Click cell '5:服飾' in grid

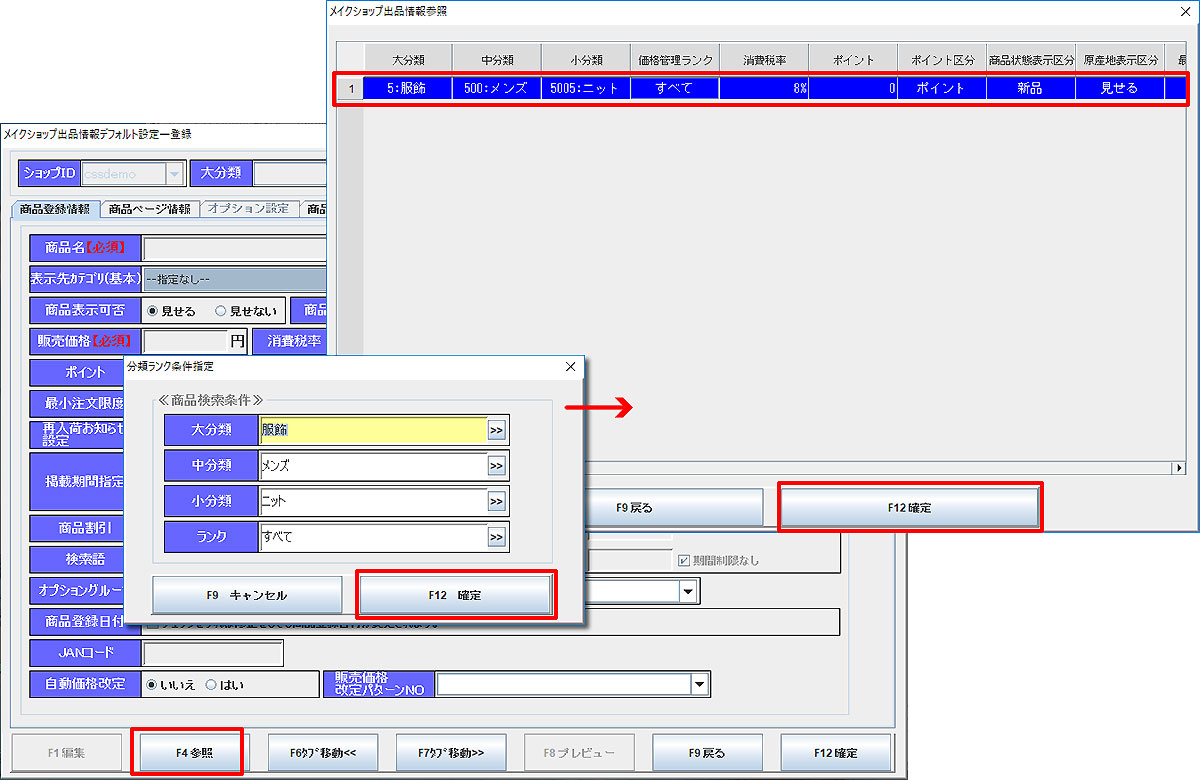tap(408, 88)
